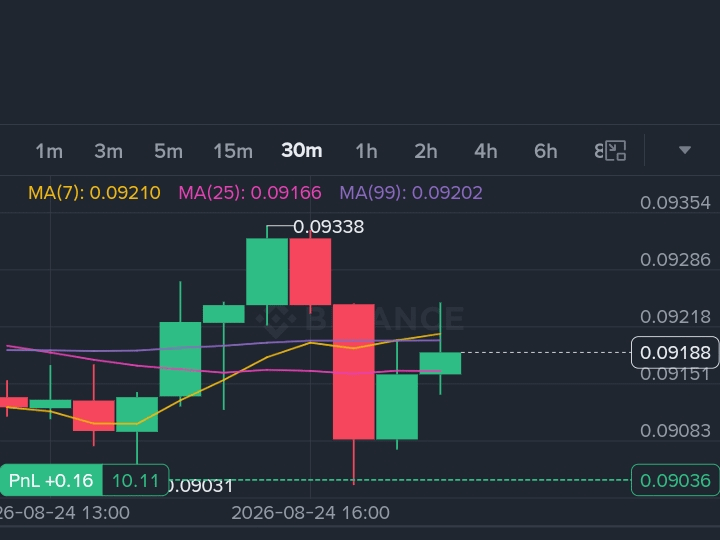This screenshot has height=540, width=720.
Task: Select the 15m timeframe tab
Action: click(233, 151)
